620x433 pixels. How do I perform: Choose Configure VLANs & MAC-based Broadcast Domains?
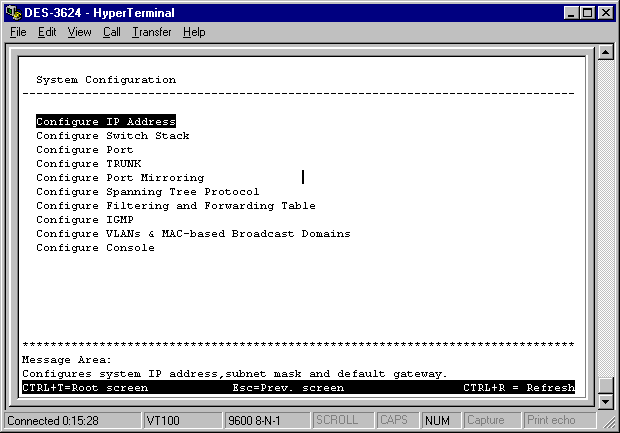pos(193,234)
